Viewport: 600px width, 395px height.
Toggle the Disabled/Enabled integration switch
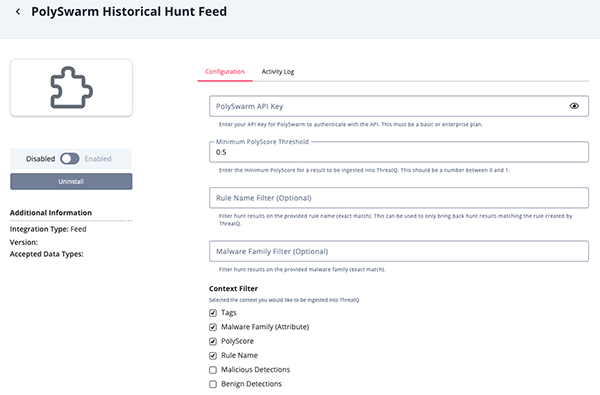click(x=70, y=158)
